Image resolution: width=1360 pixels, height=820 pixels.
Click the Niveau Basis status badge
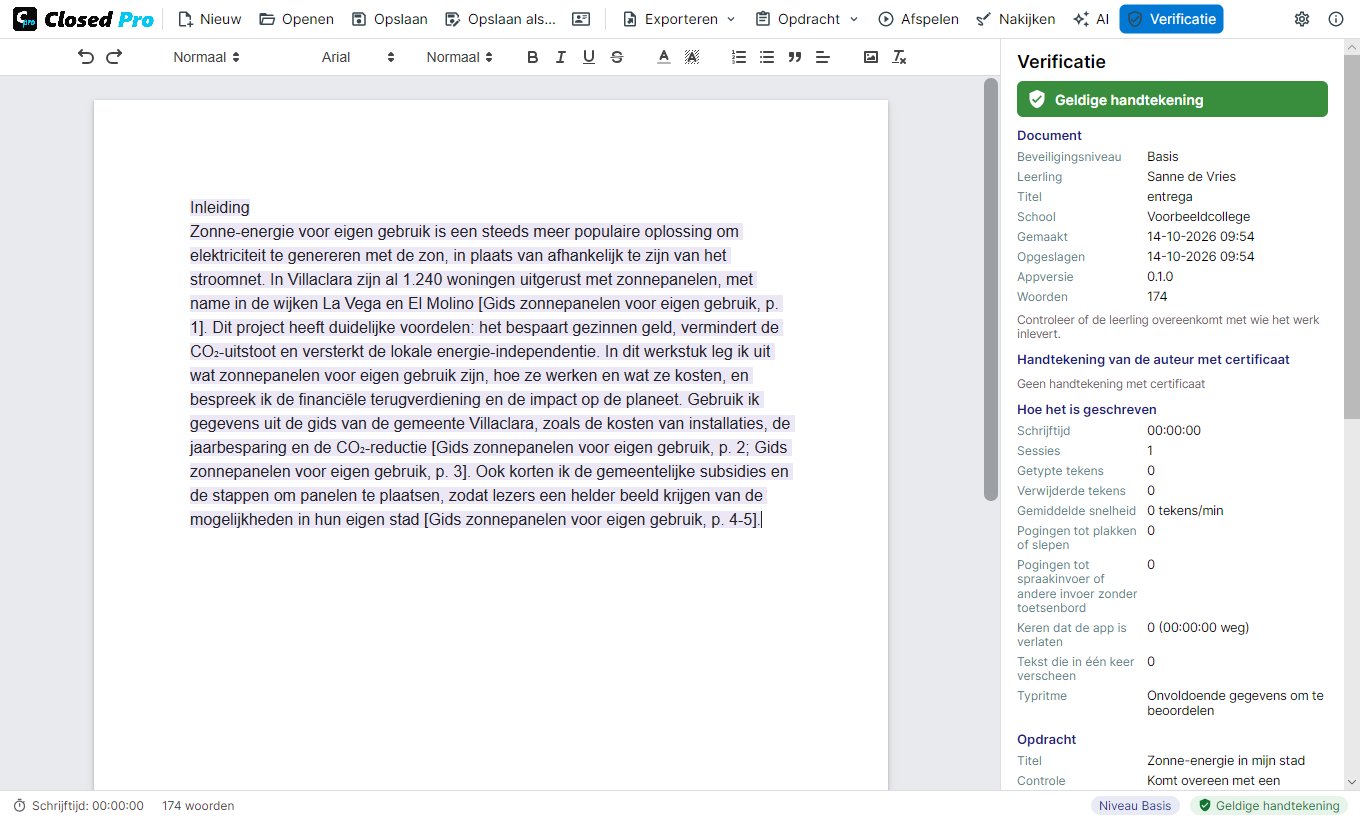pyautogui.click(x=1135, y=805)
